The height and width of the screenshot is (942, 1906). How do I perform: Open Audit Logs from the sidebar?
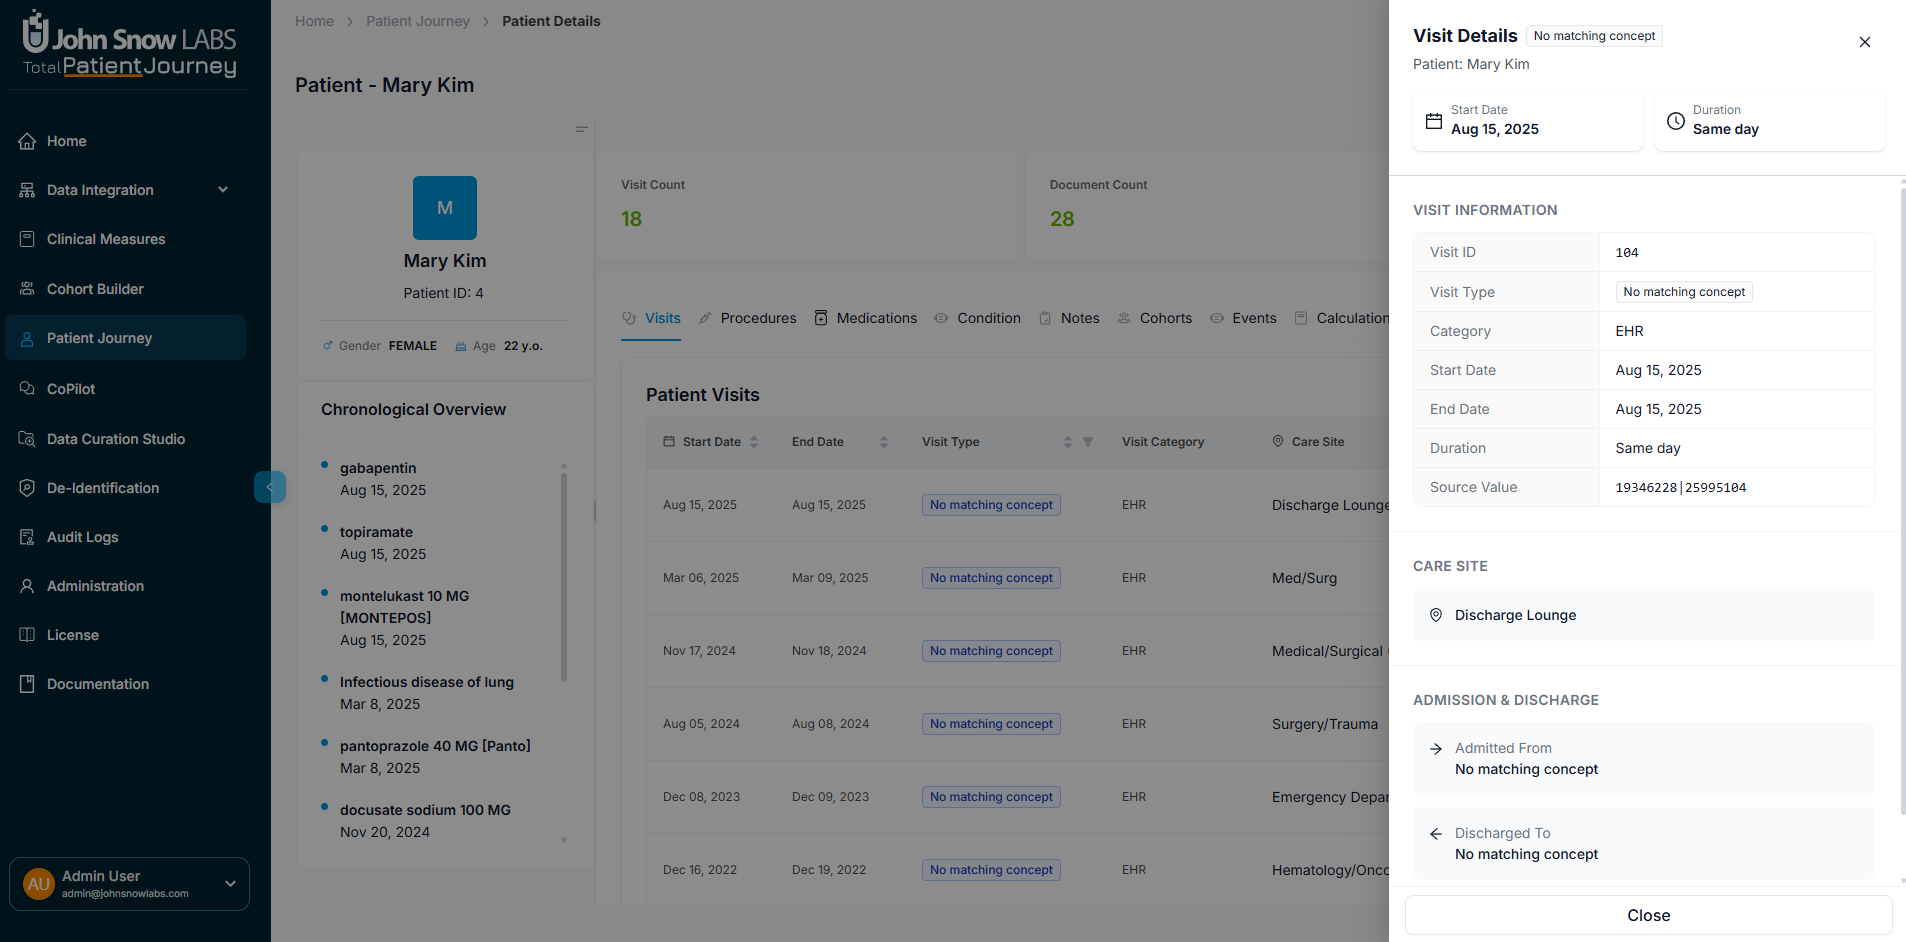coord(81,536)
